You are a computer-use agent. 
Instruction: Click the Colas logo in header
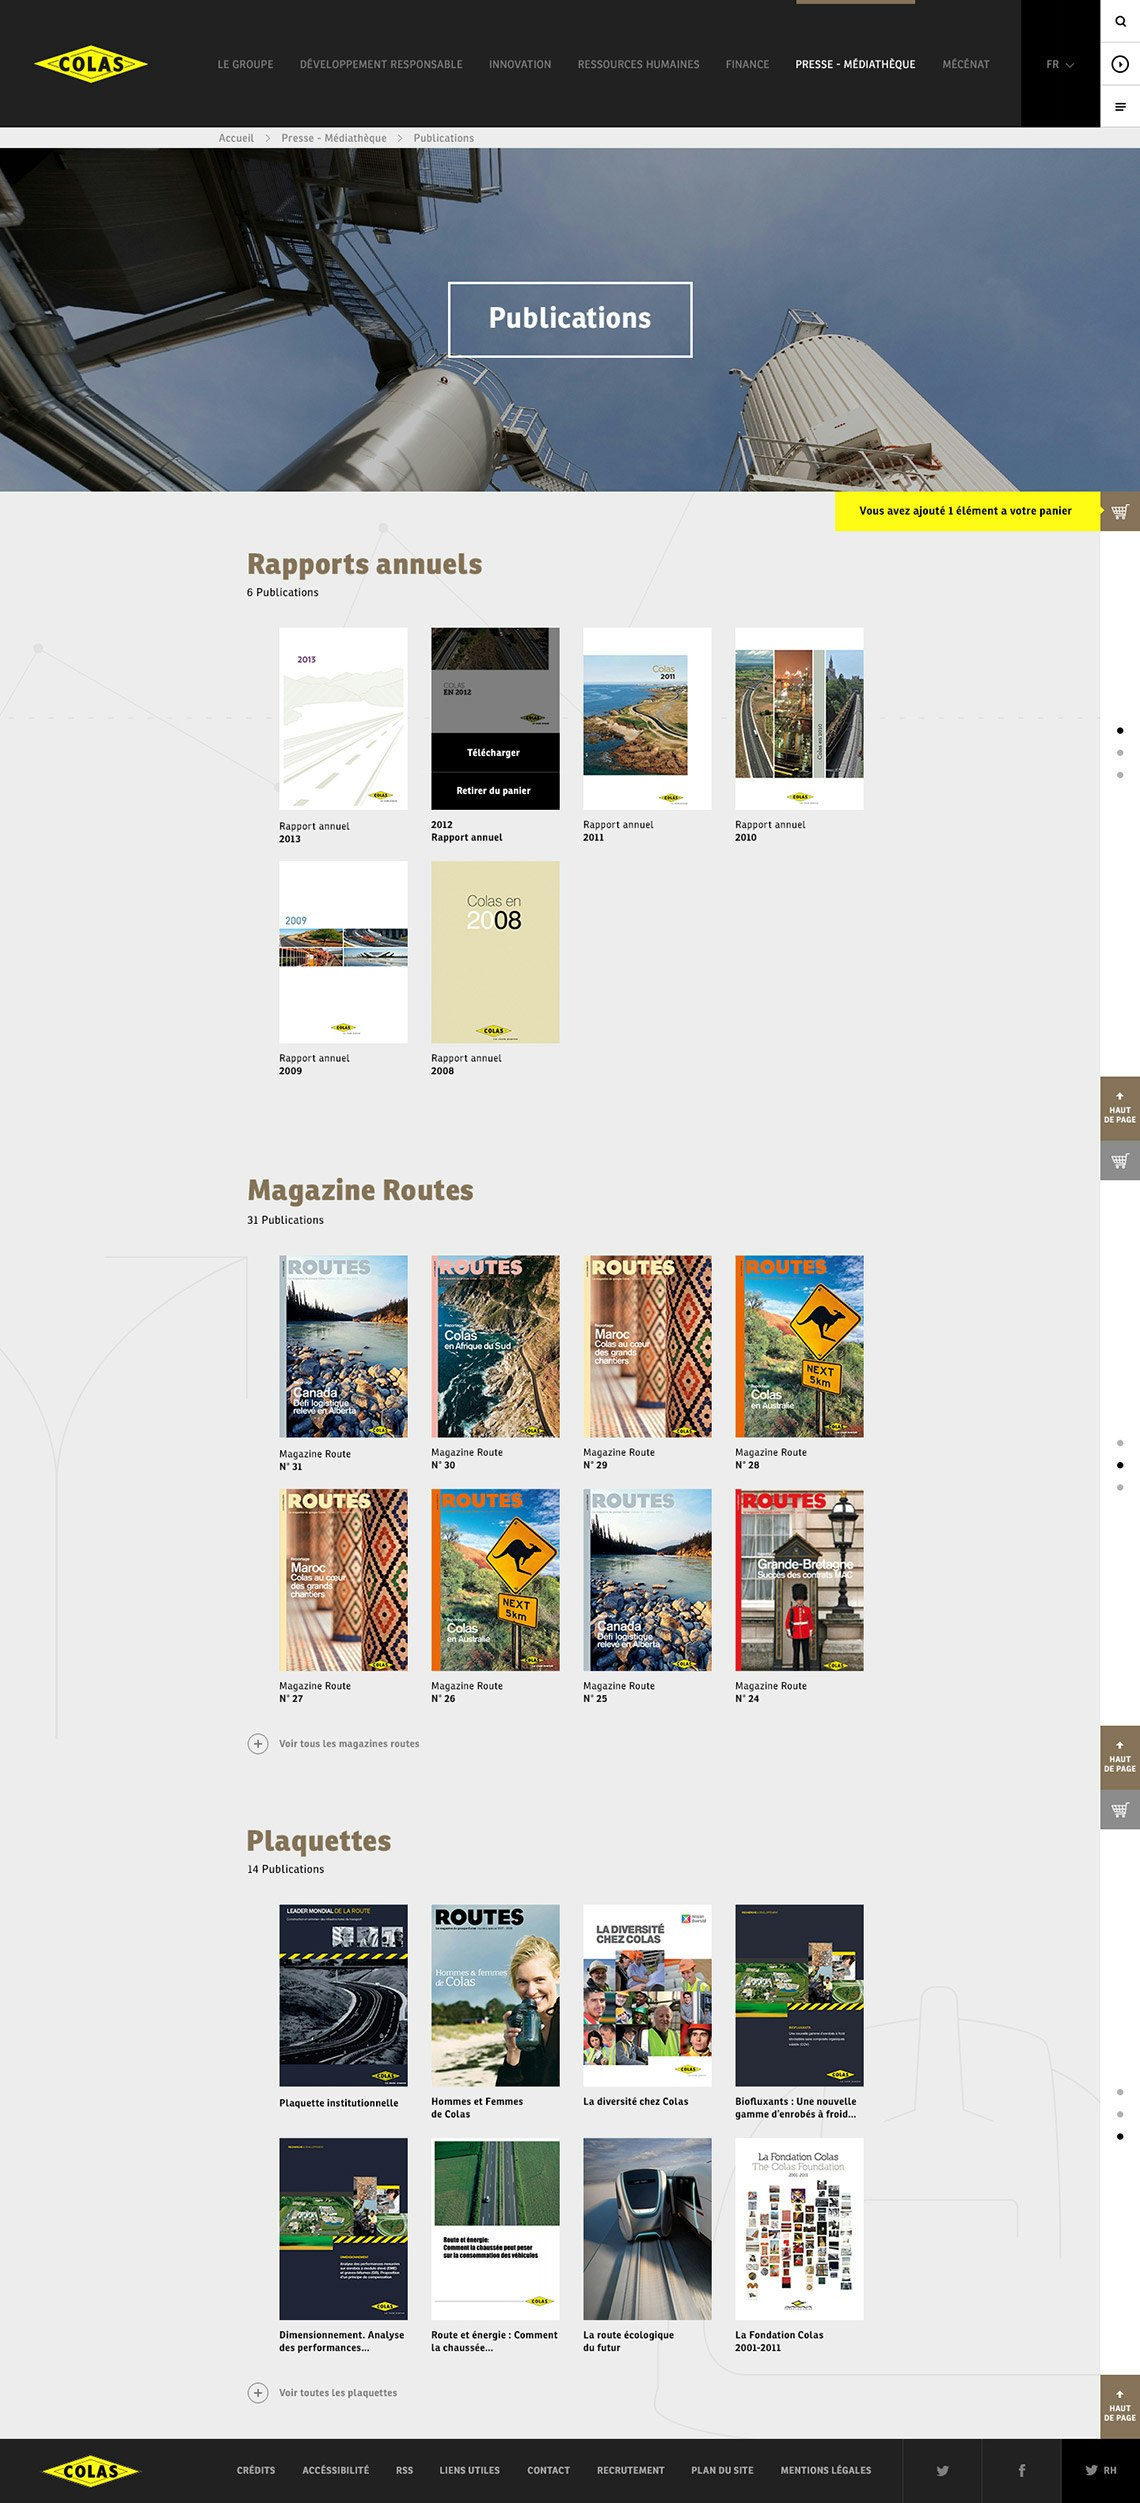coord(91,64)
